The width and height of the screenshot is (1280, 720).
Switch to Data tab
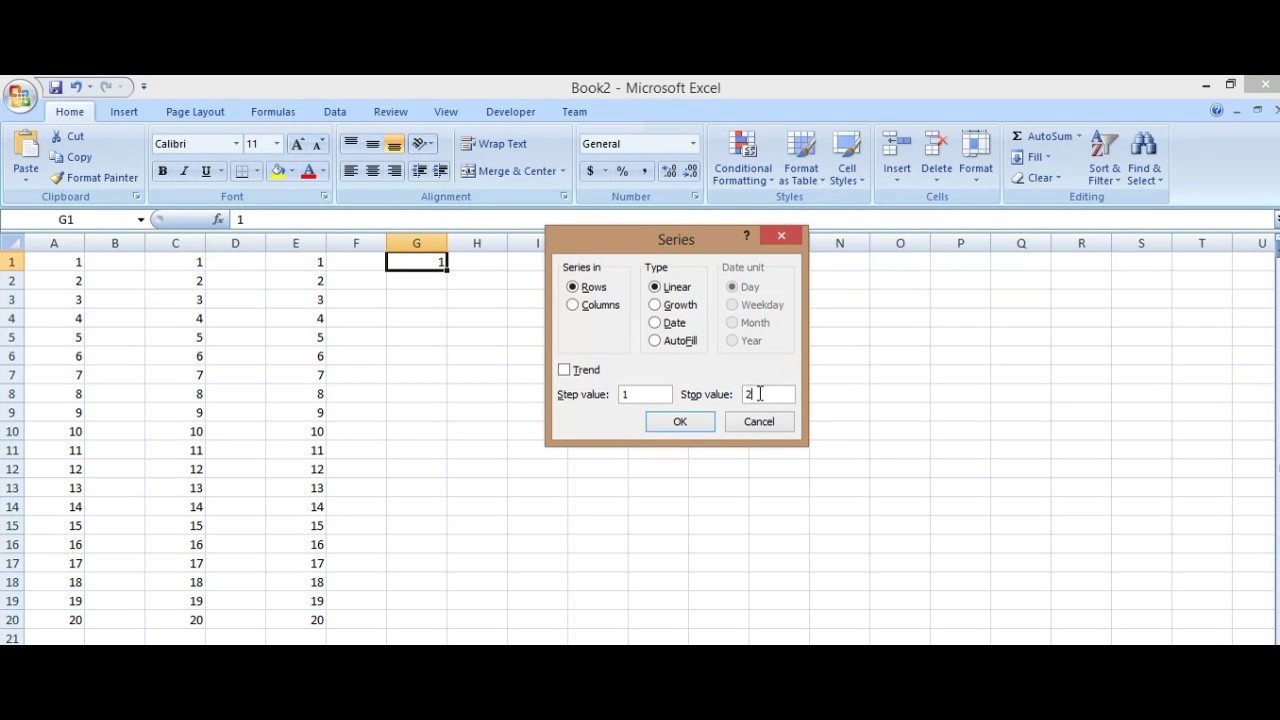[335, 112]
